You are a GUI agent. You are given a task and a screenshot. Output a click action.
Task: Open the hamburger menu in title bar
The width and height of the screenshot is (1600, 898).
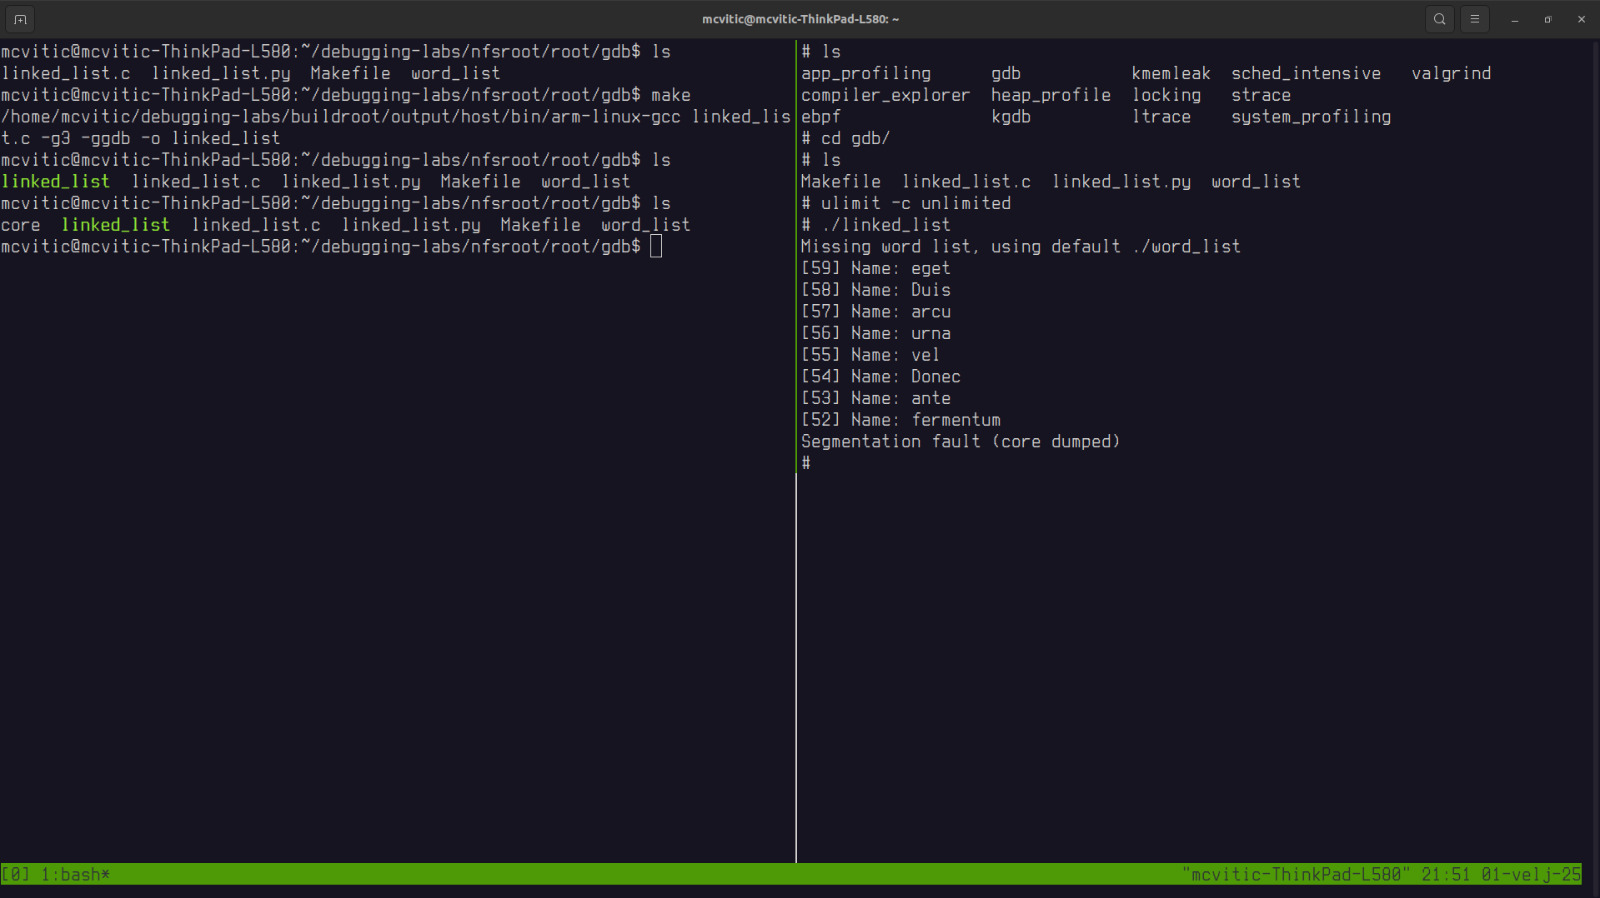pos(1474,19)
